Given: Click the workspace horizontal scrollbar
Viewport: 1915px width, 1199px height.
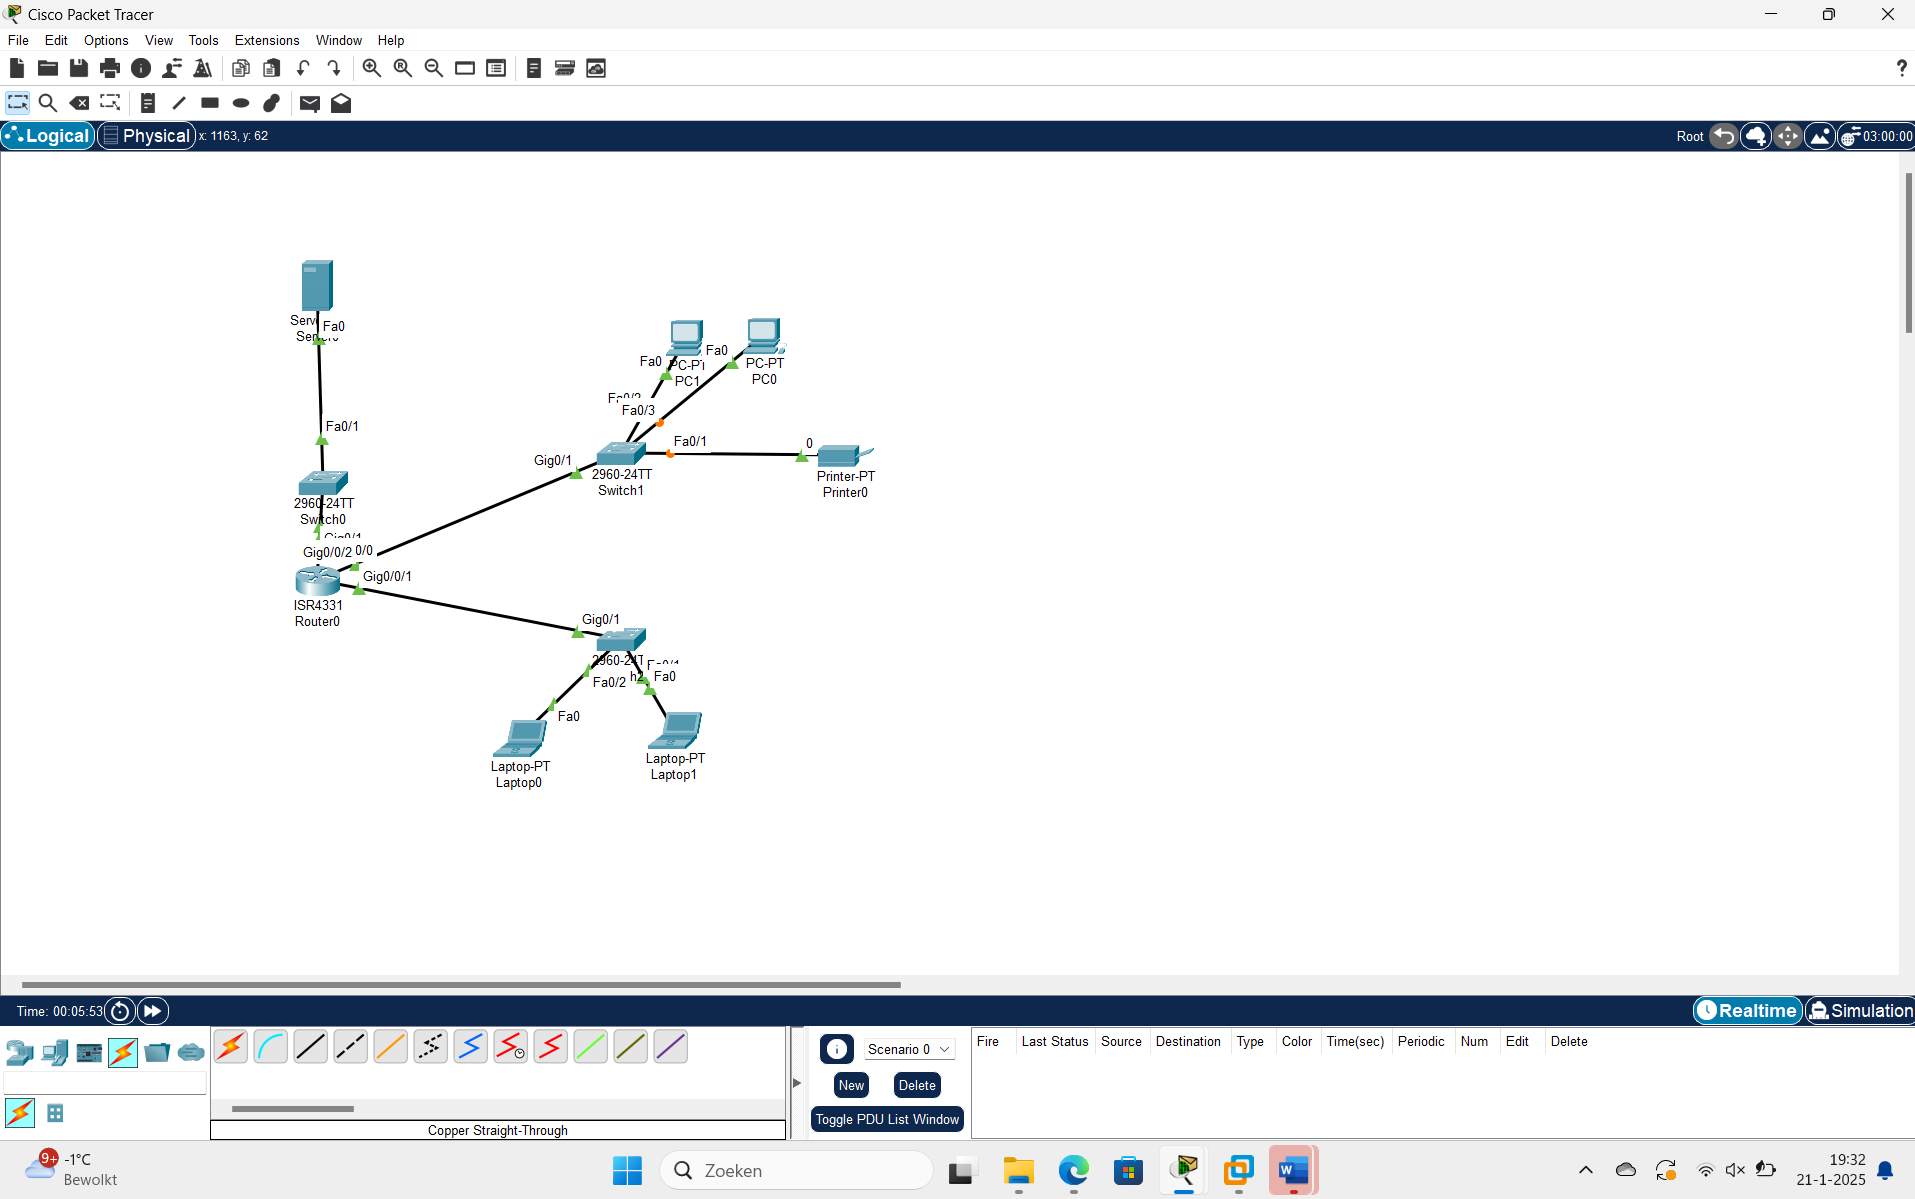Looking at the screenshot, I should pos(460,985).
